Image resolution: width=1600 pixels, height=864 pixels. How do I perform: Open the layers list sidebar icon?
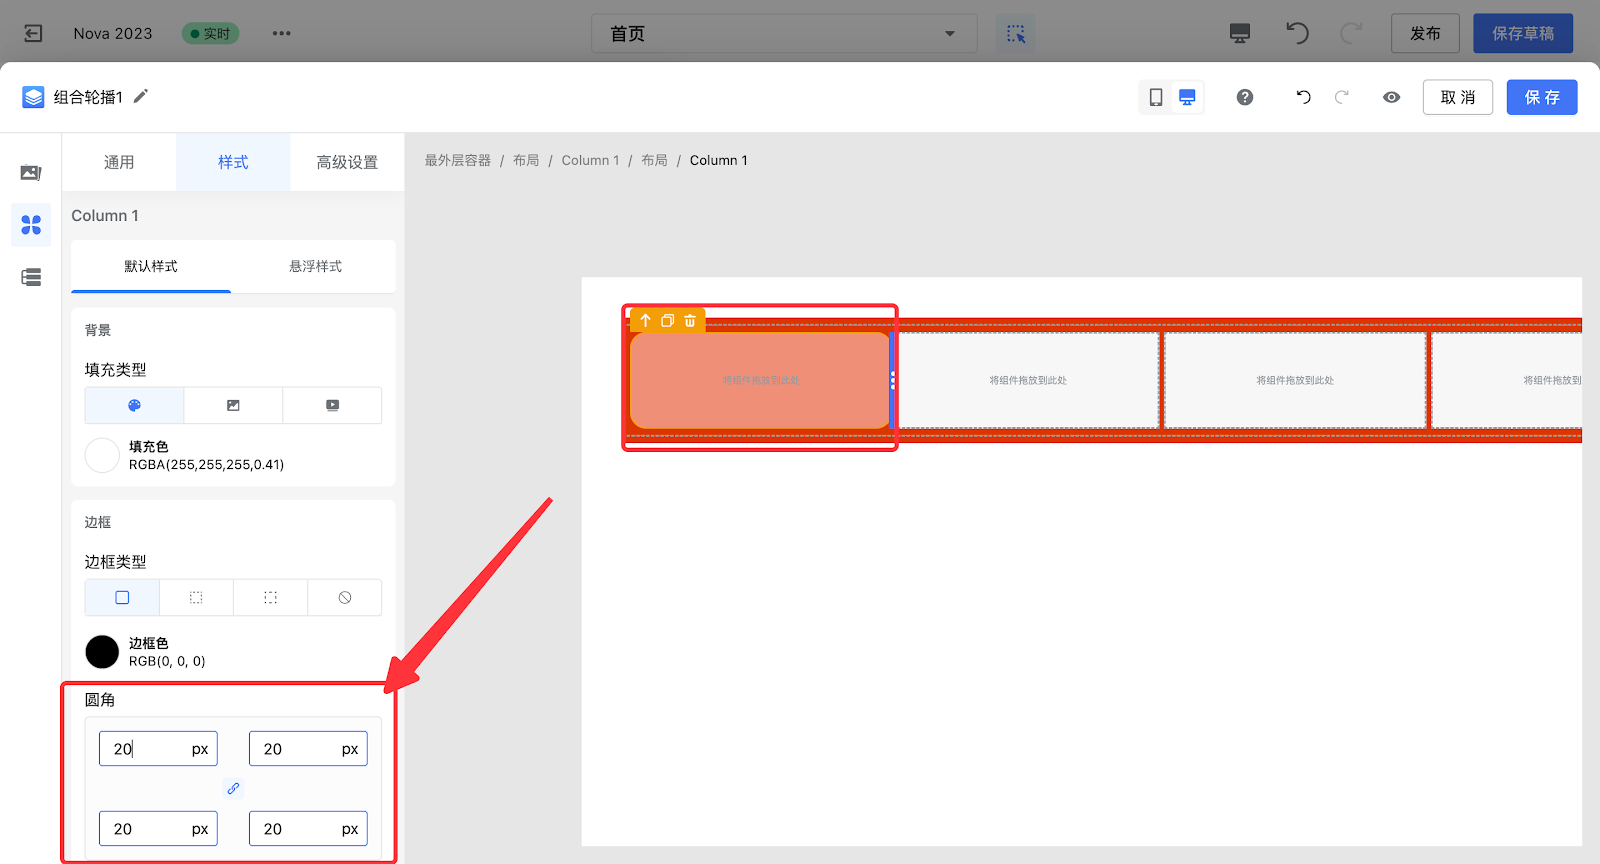click(x=31, y=277)
